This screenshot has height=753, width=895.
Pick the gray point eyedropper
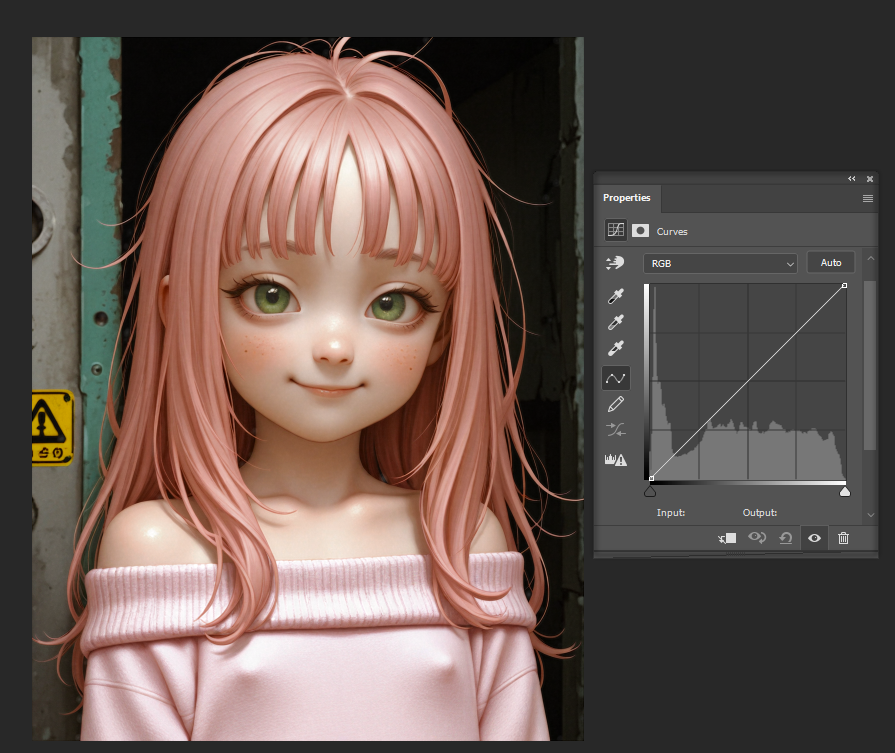coord(615,322)
